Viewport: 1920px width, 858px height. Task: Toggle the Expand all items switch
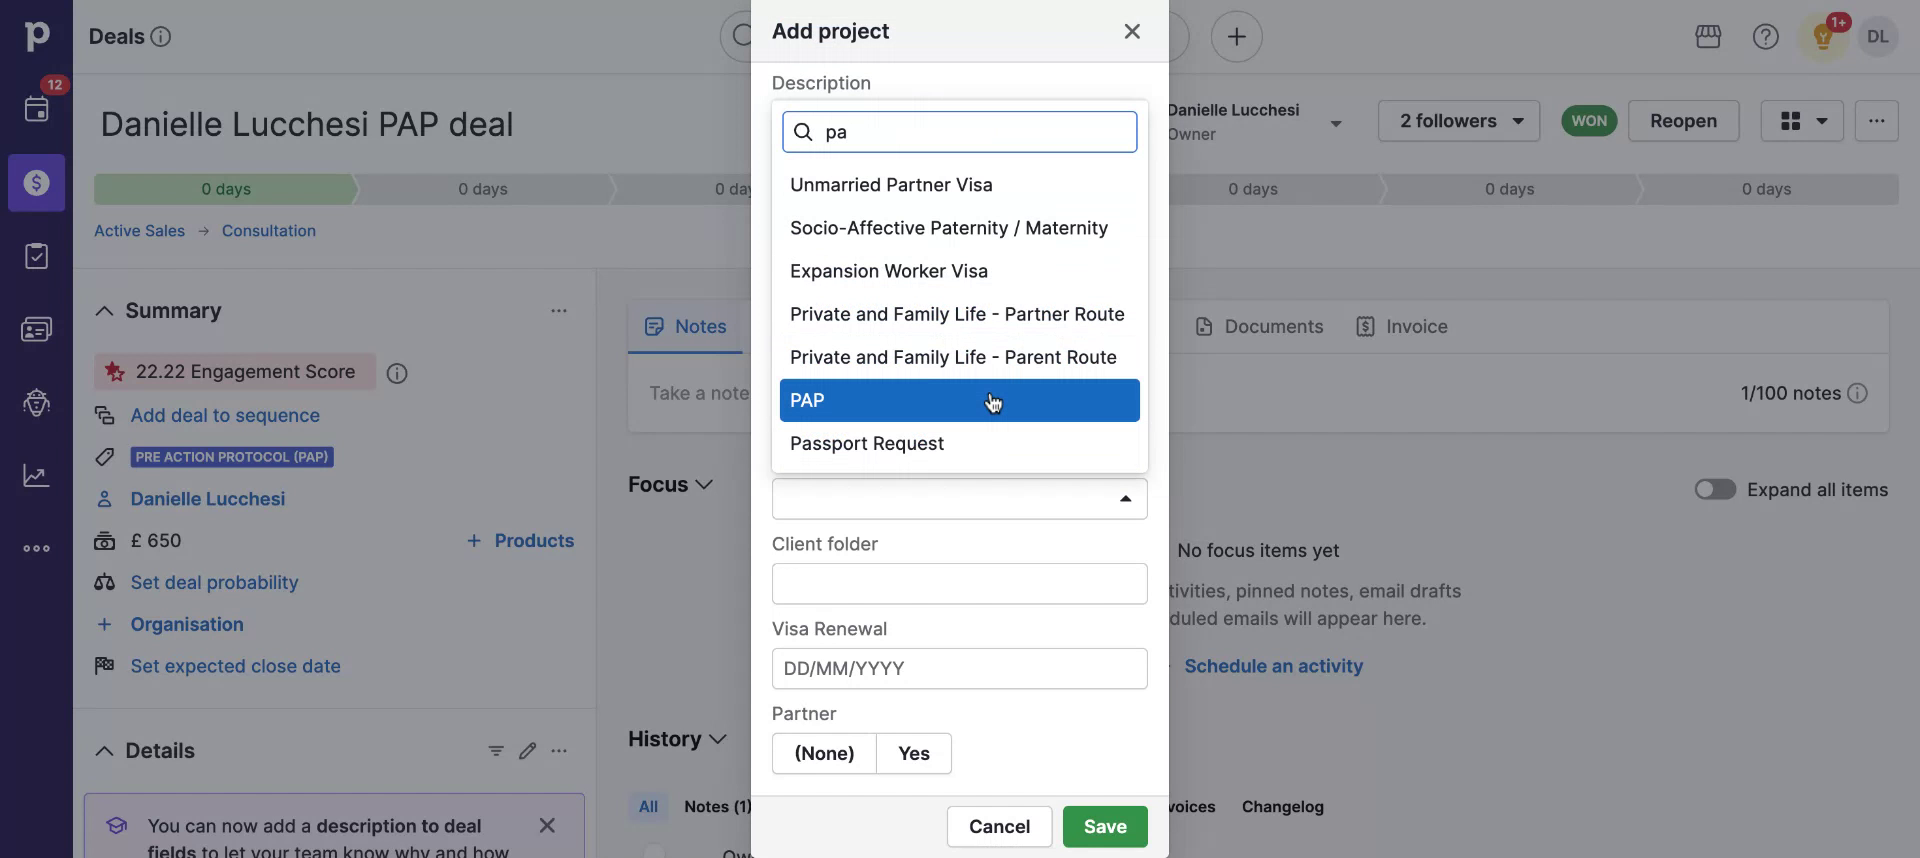pos(1714,490)
